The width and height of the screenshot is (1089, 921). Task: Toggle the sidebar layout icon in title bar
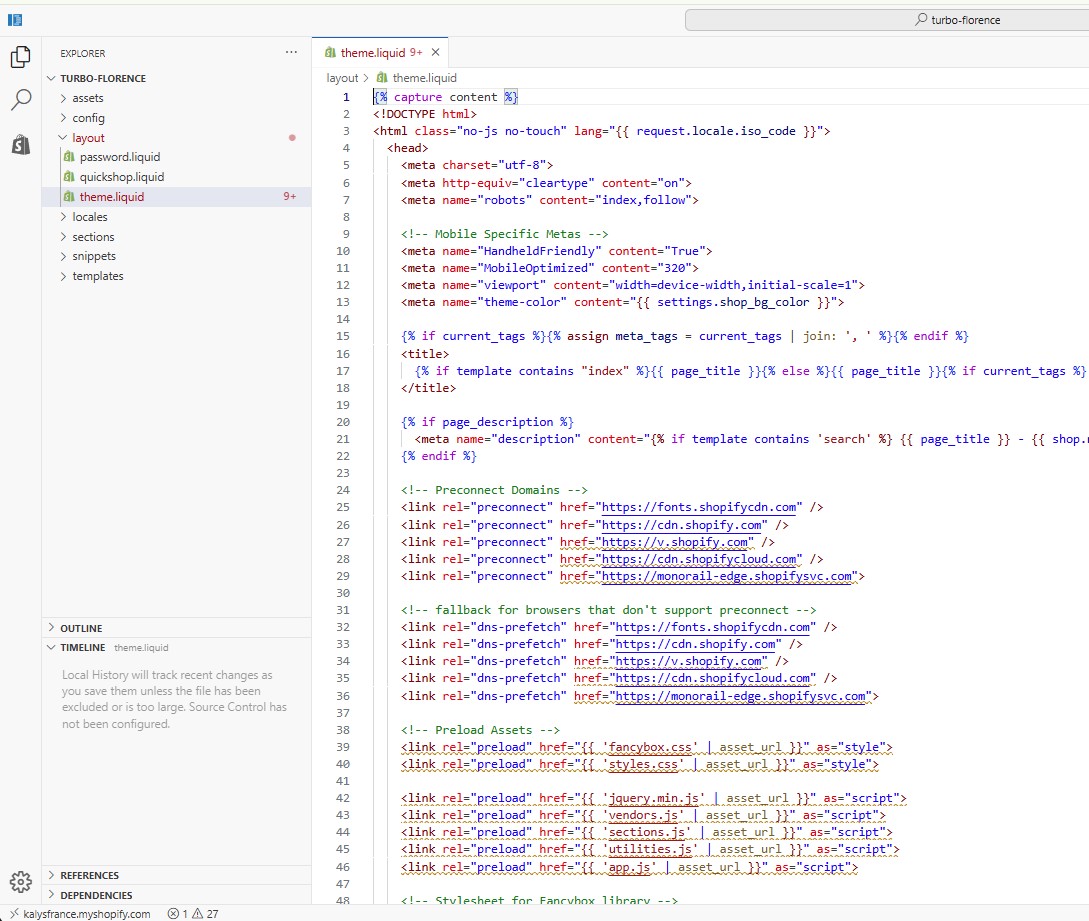15,19
